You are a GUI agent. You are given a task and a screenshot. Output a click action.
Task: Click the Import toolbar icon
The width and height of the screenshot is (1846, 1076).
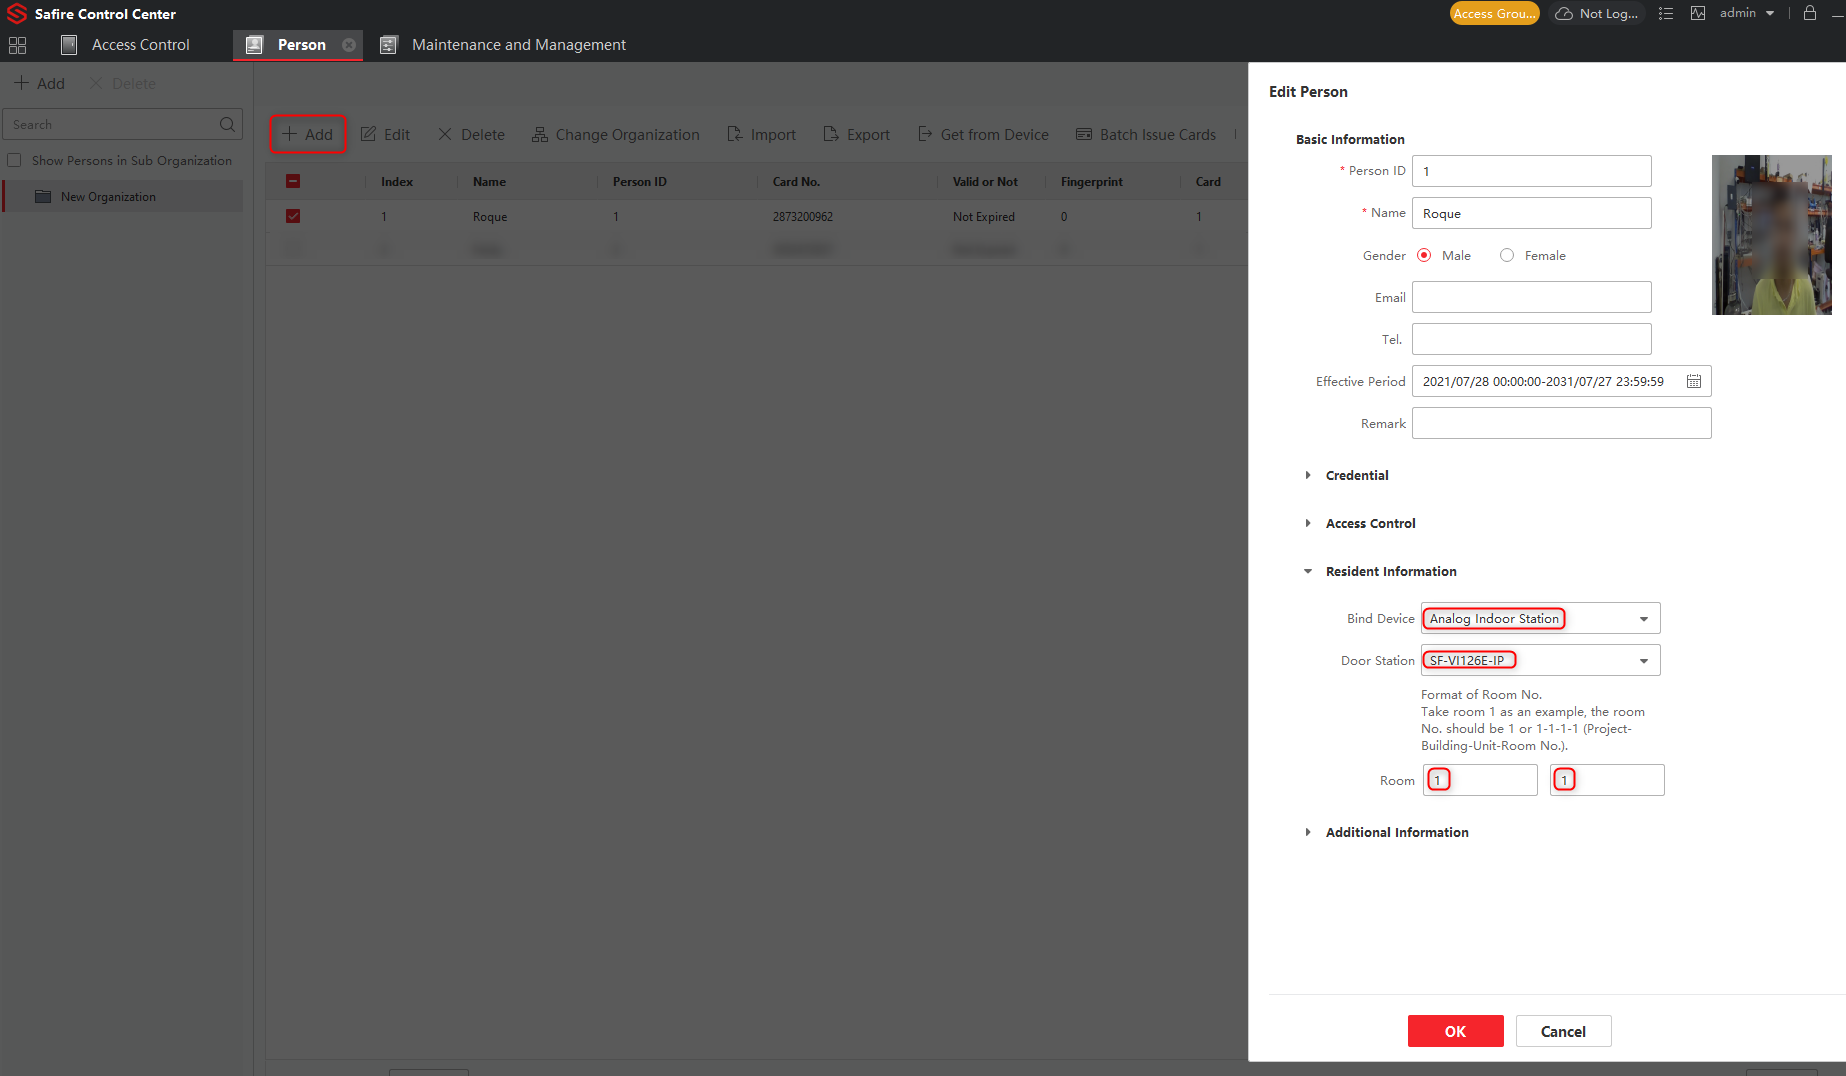click(x=735, y=134)
